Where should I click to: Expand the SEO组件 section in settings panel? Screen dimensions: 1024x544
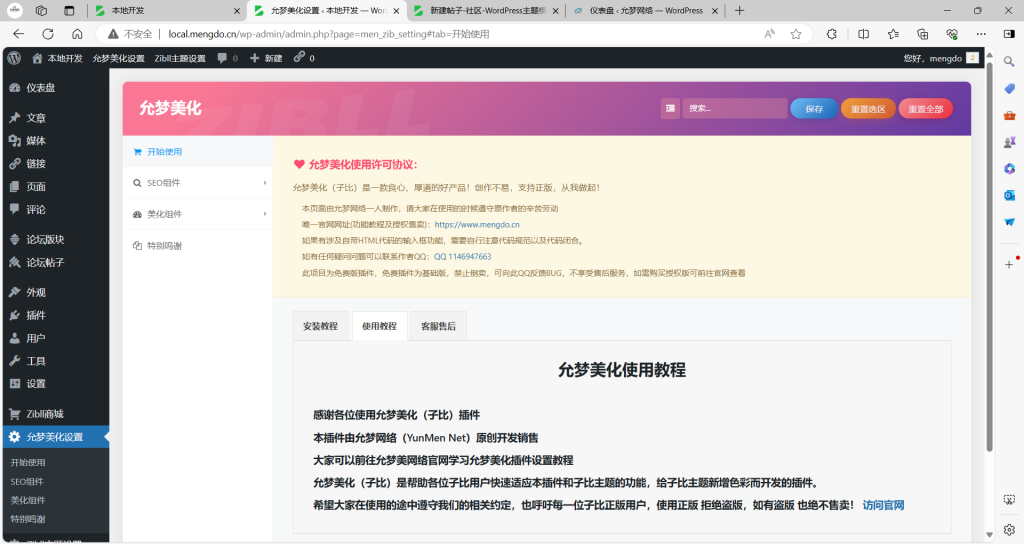(x=197, y=183)
